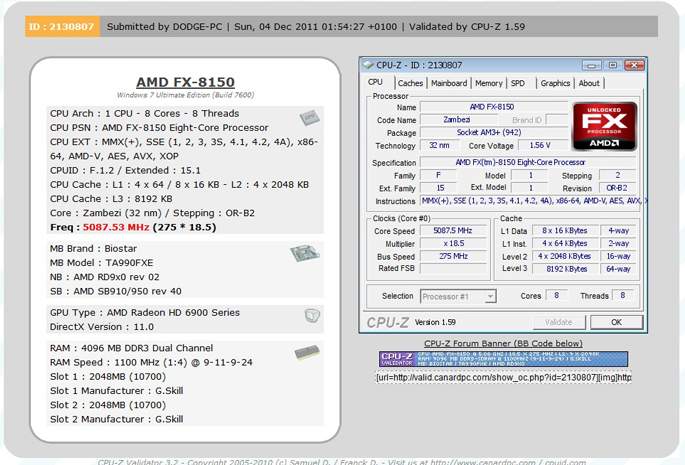
Task: Click the DirectX Version : 11.0 line
Action: (102, 327)
